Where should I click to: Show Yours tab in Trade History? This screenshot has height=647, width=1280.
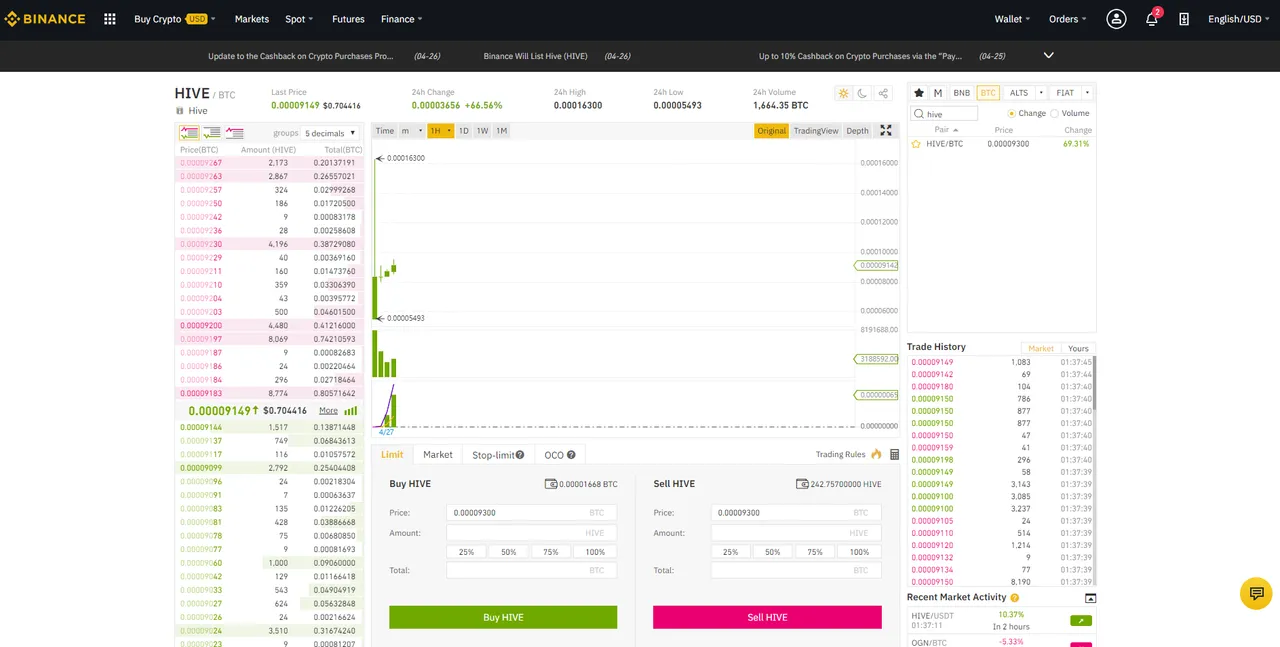(x=1078, y=349)
